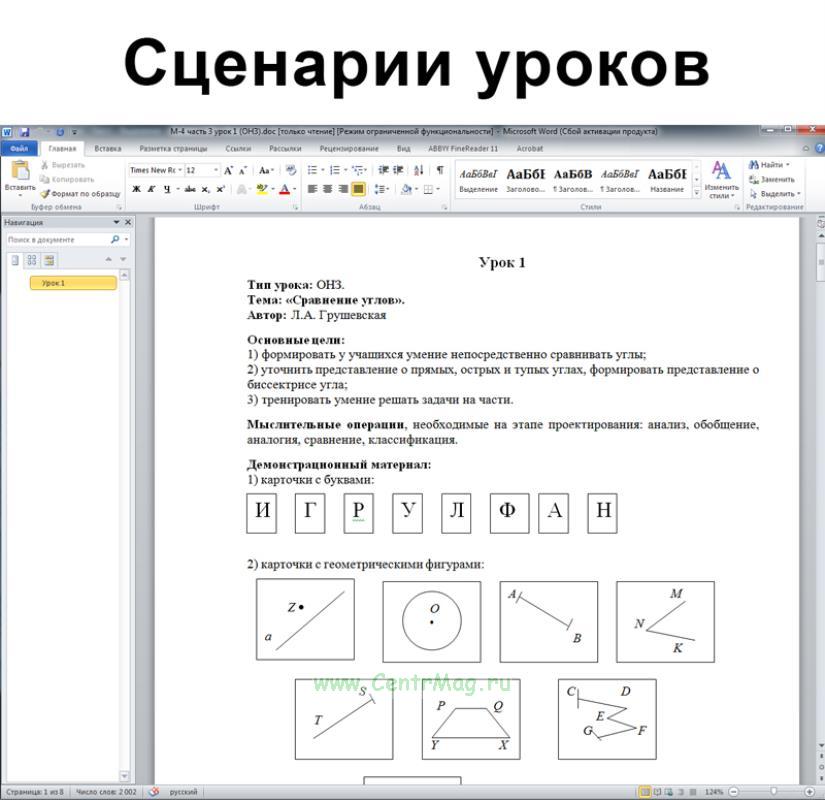Click the zoom in plus button
Screen dimensions: 825x800
tap(810, 792)
